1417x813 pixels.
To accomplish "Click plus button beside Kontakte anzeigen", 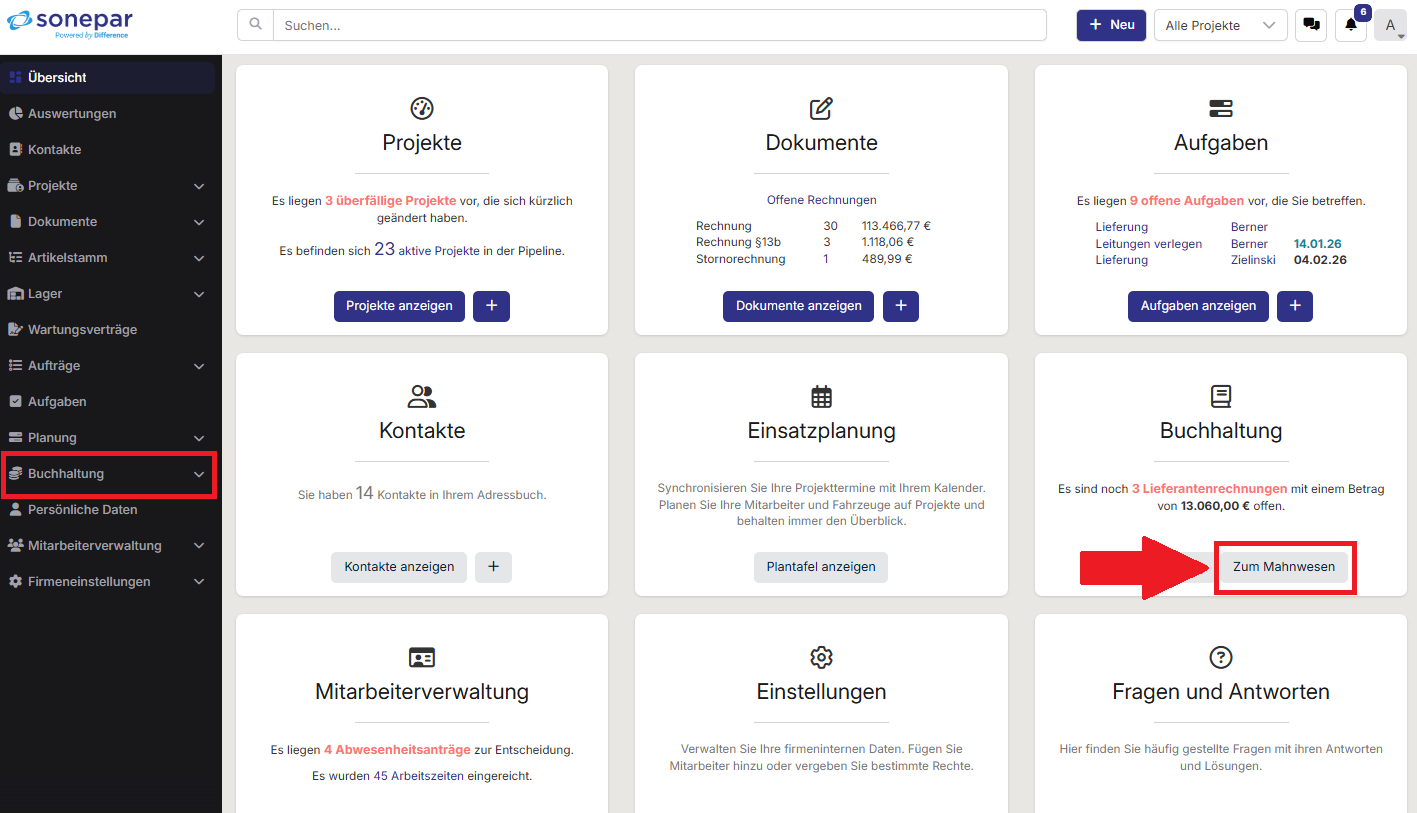I will (493, 567).
